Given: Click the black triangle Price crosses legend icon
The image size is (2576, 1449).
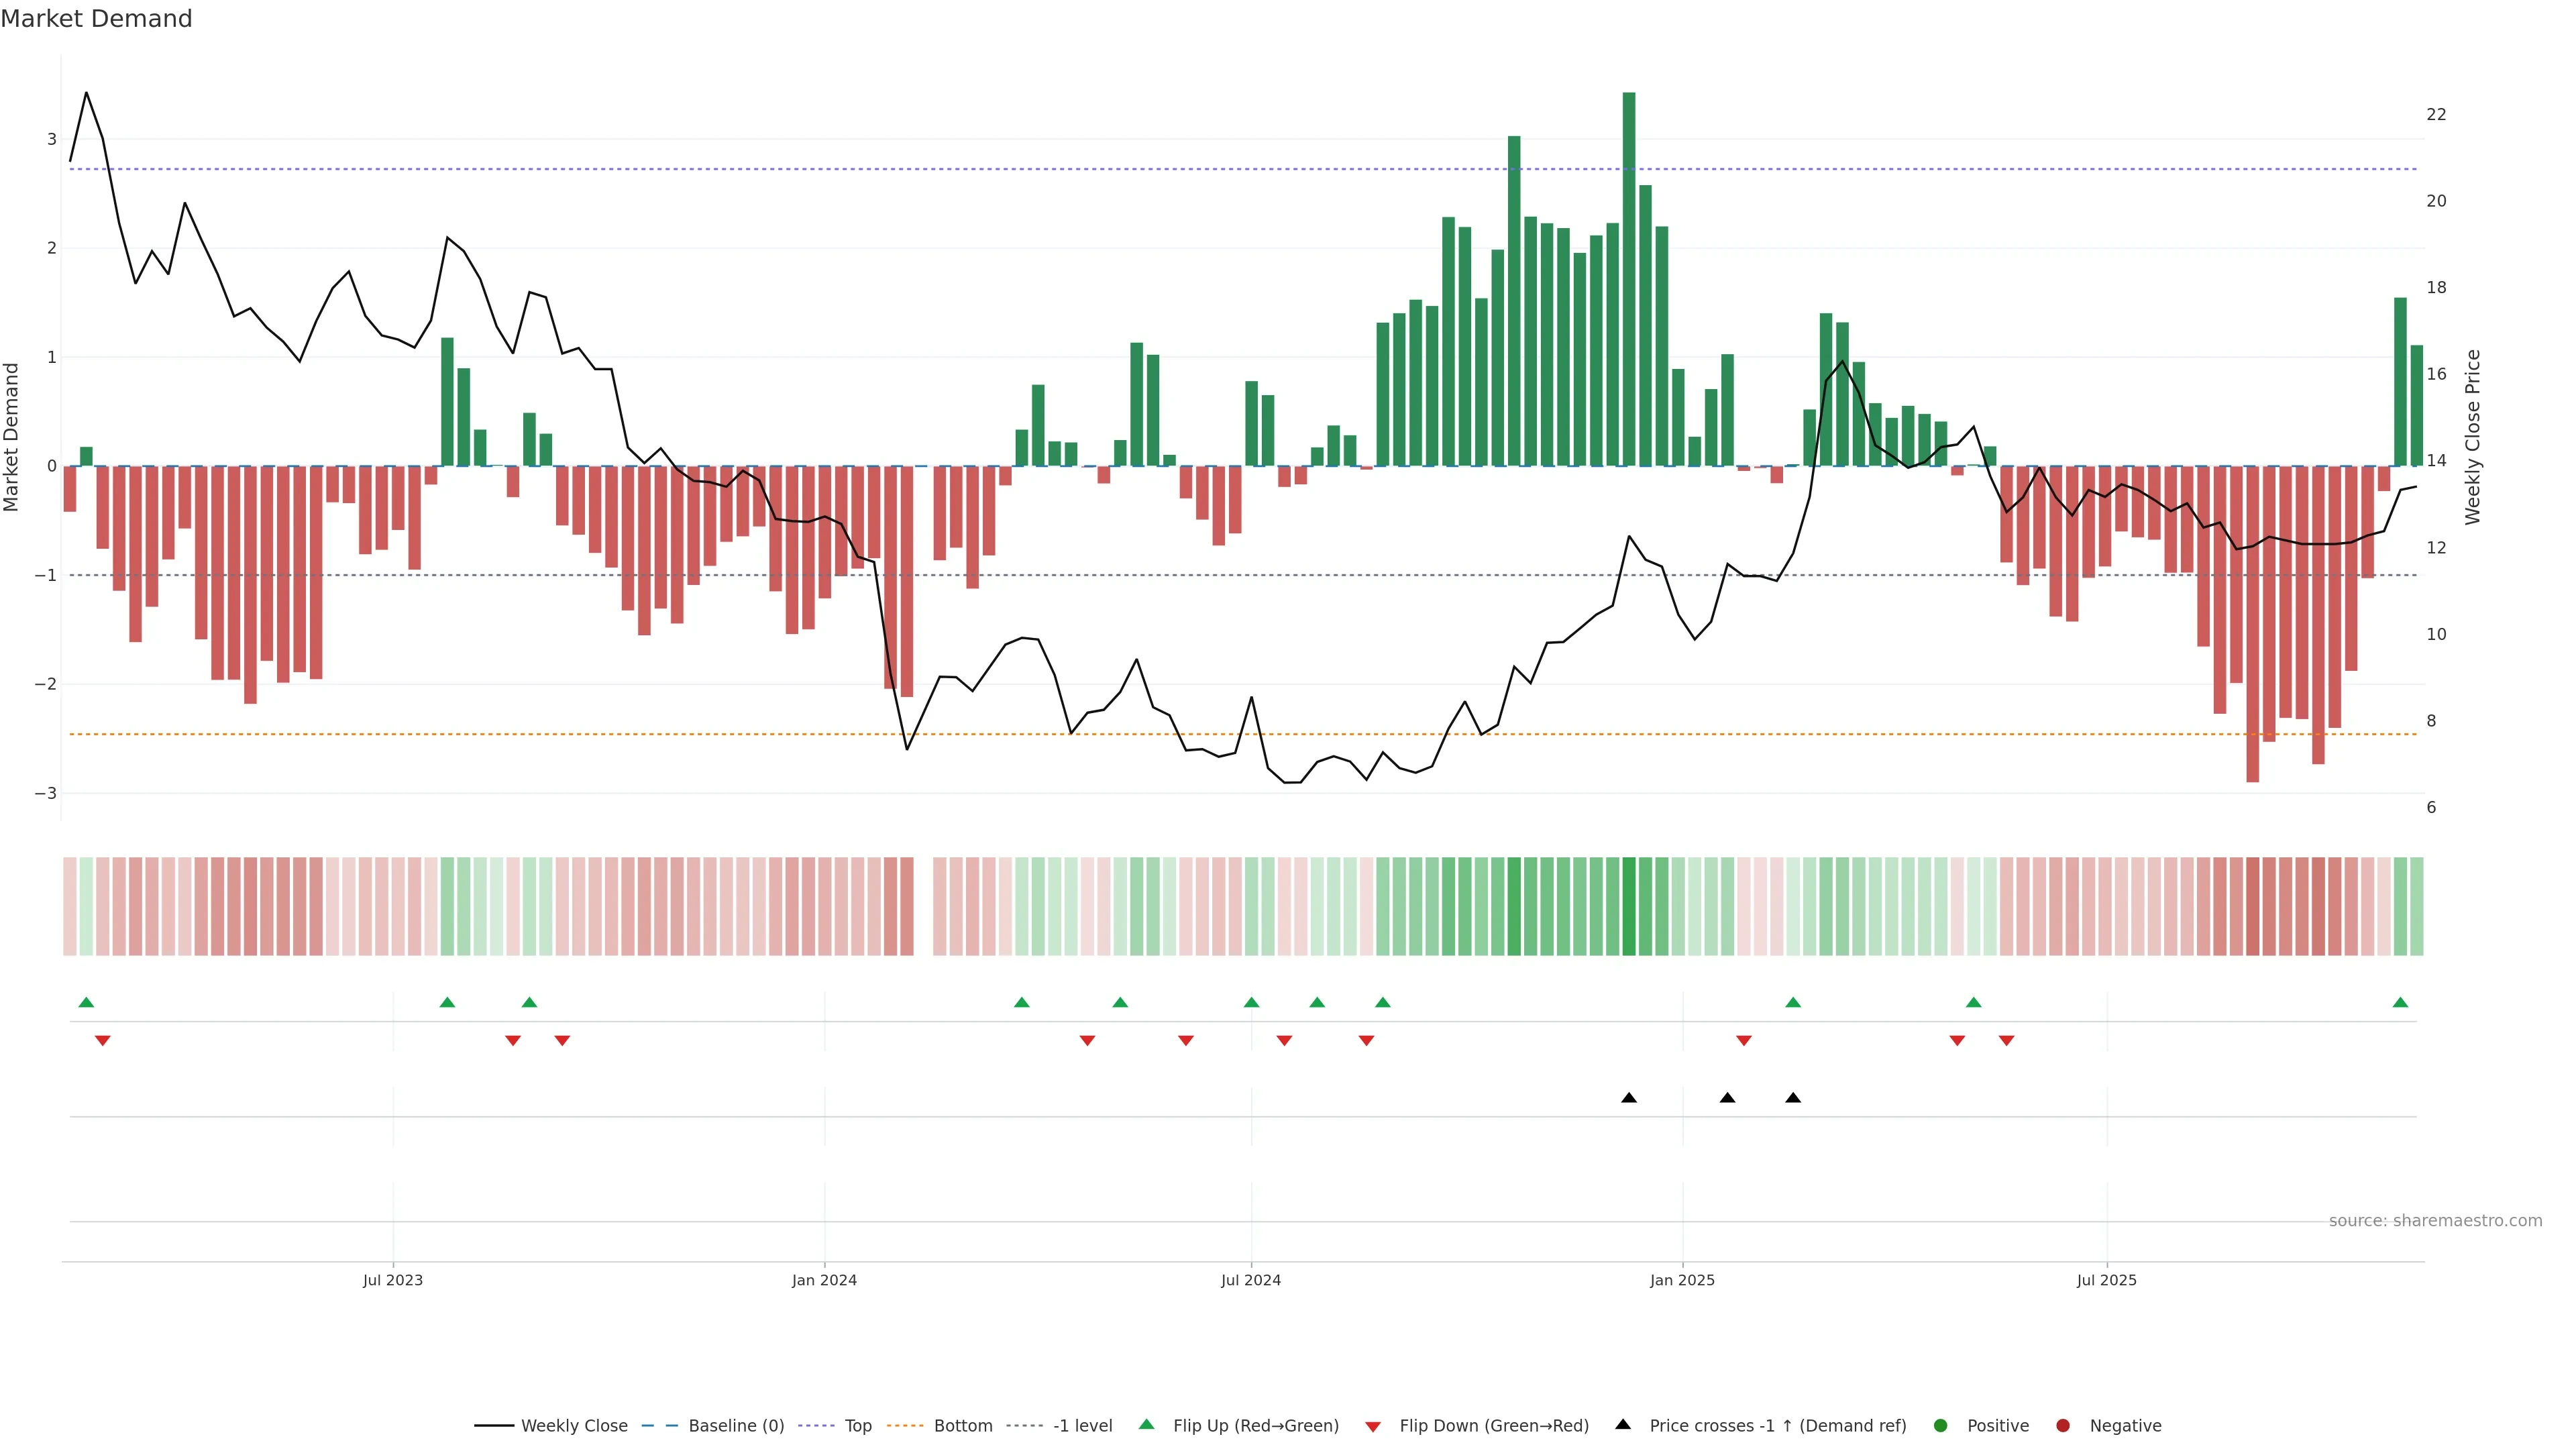Looking at the screenshot, I should (x=1623, y=1424).
